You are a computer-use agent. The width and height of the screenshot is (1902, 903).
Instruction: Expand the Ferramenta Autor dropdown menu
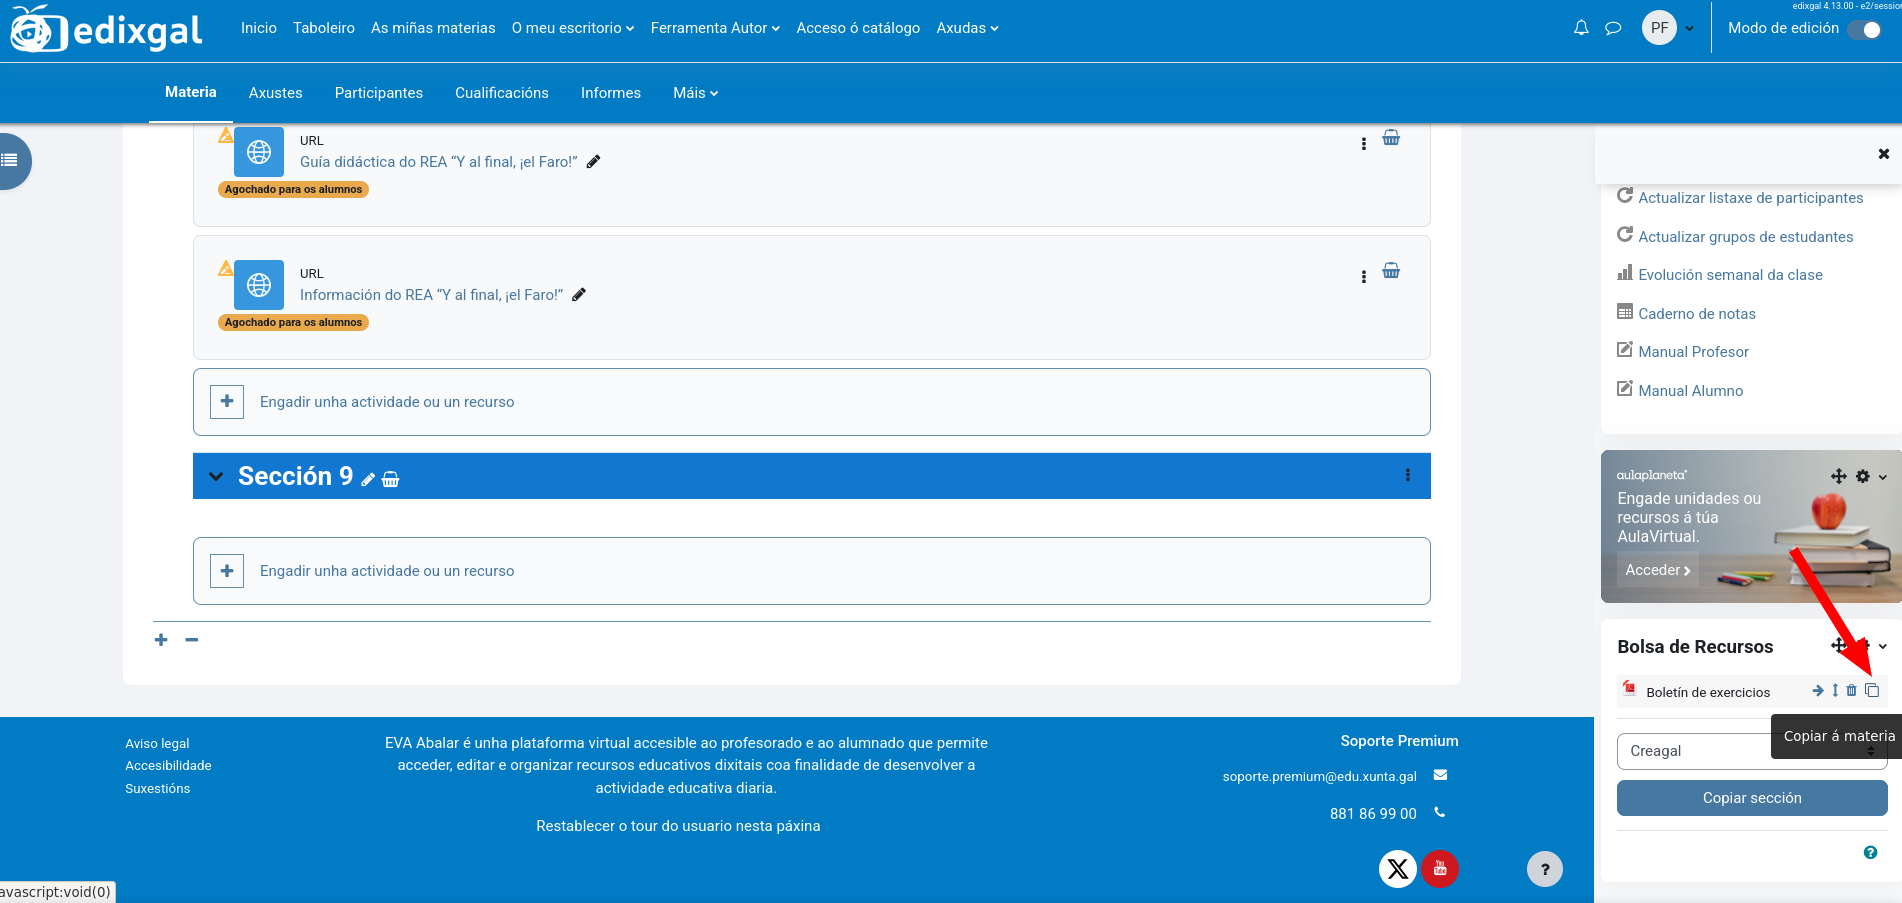coord(714,28)
